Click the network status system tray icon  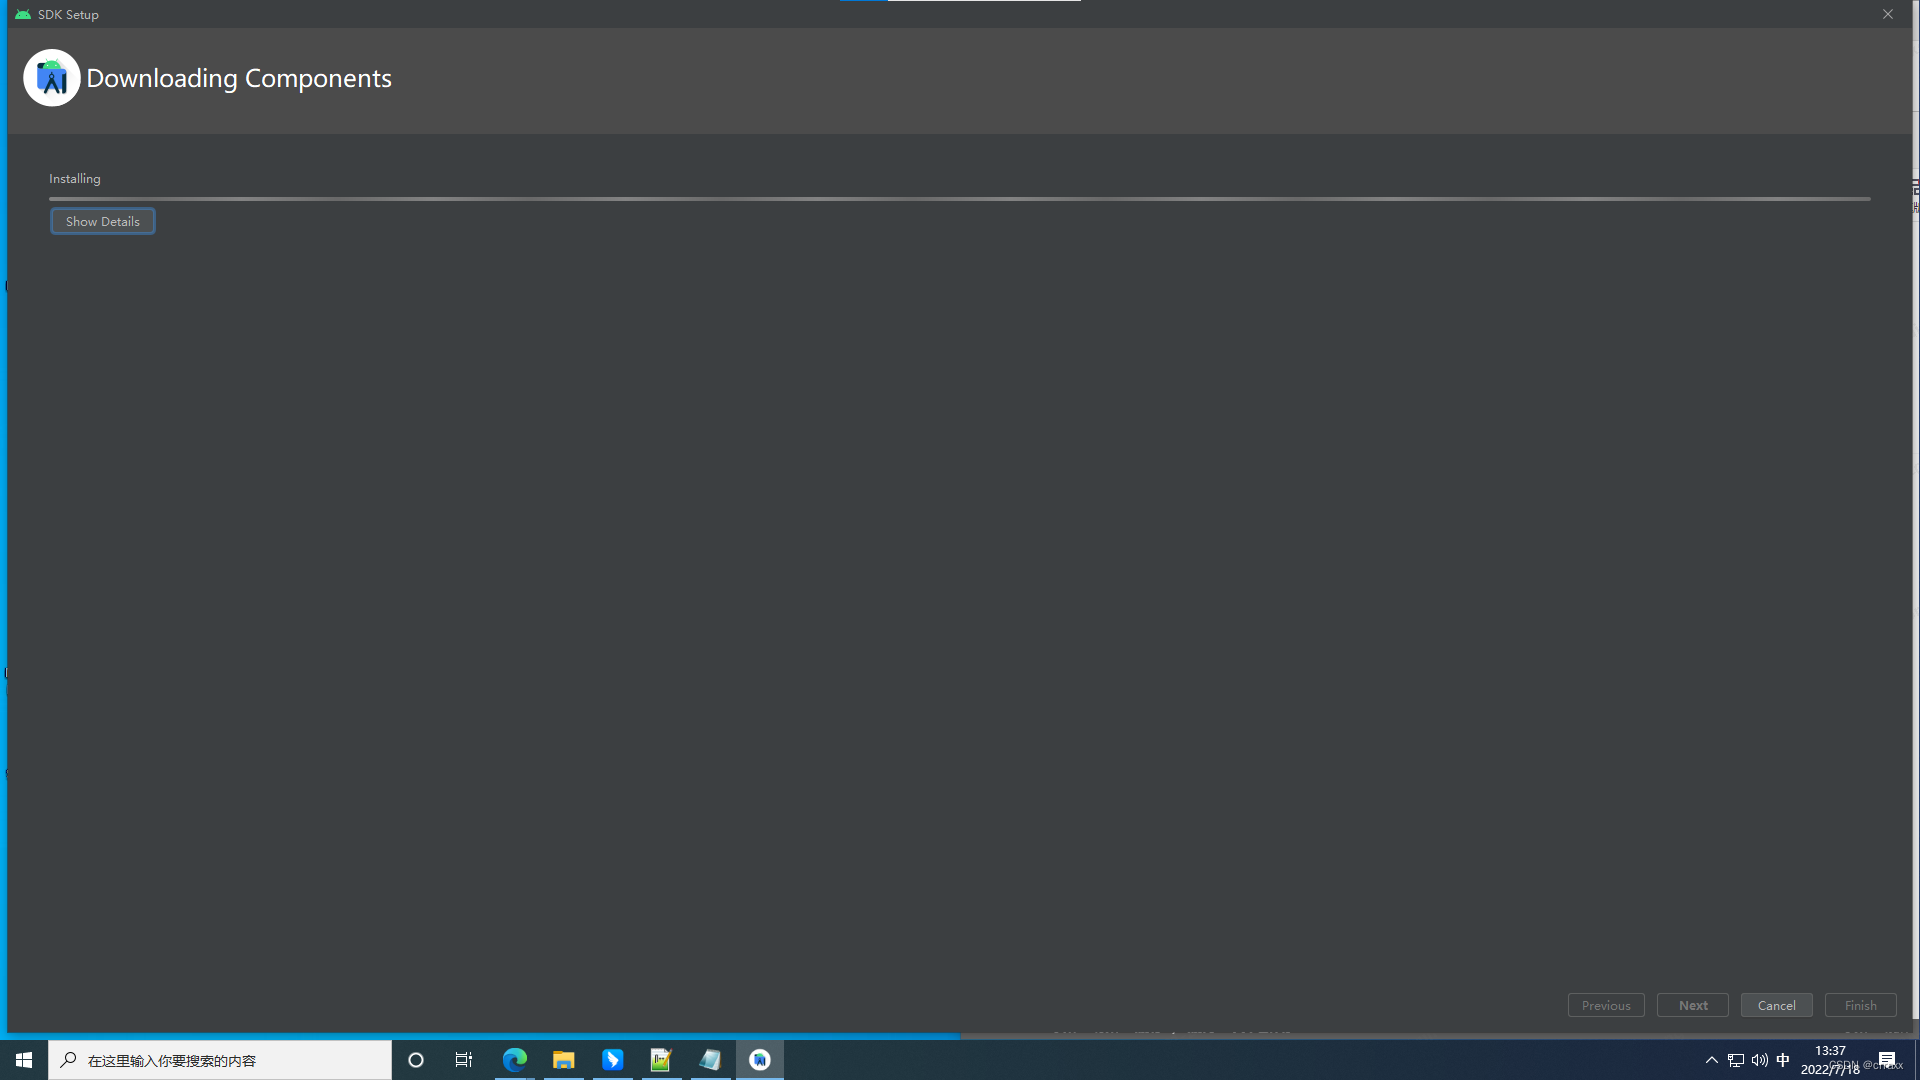point(1735,1060)
